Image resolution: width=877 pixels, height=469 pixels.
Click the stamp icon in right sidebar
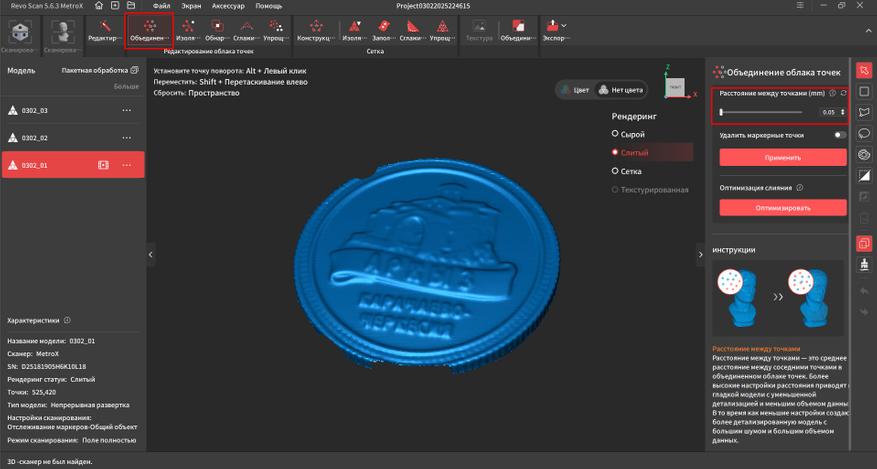pos(864,264)
